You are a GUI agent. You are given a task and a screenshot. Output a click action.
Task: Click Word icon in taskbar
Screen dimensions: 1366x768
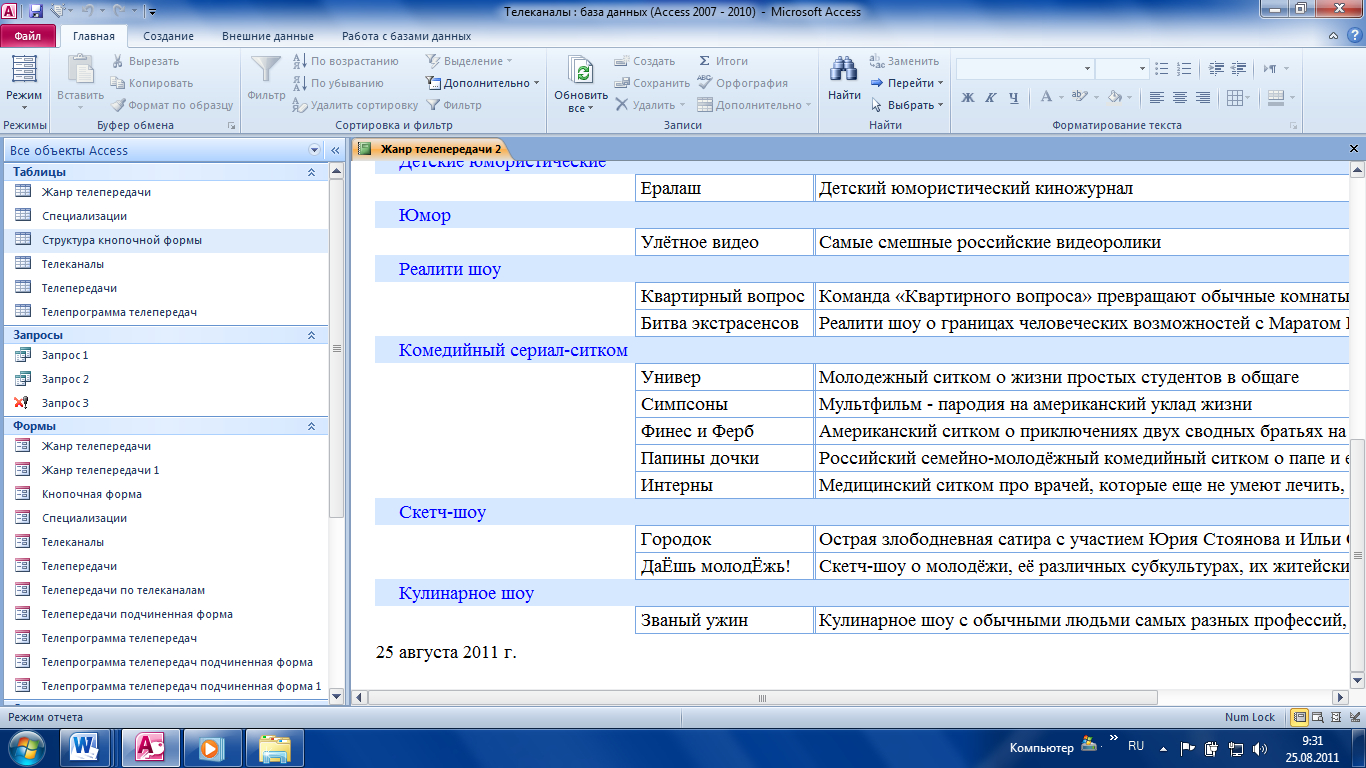(85, 747)
